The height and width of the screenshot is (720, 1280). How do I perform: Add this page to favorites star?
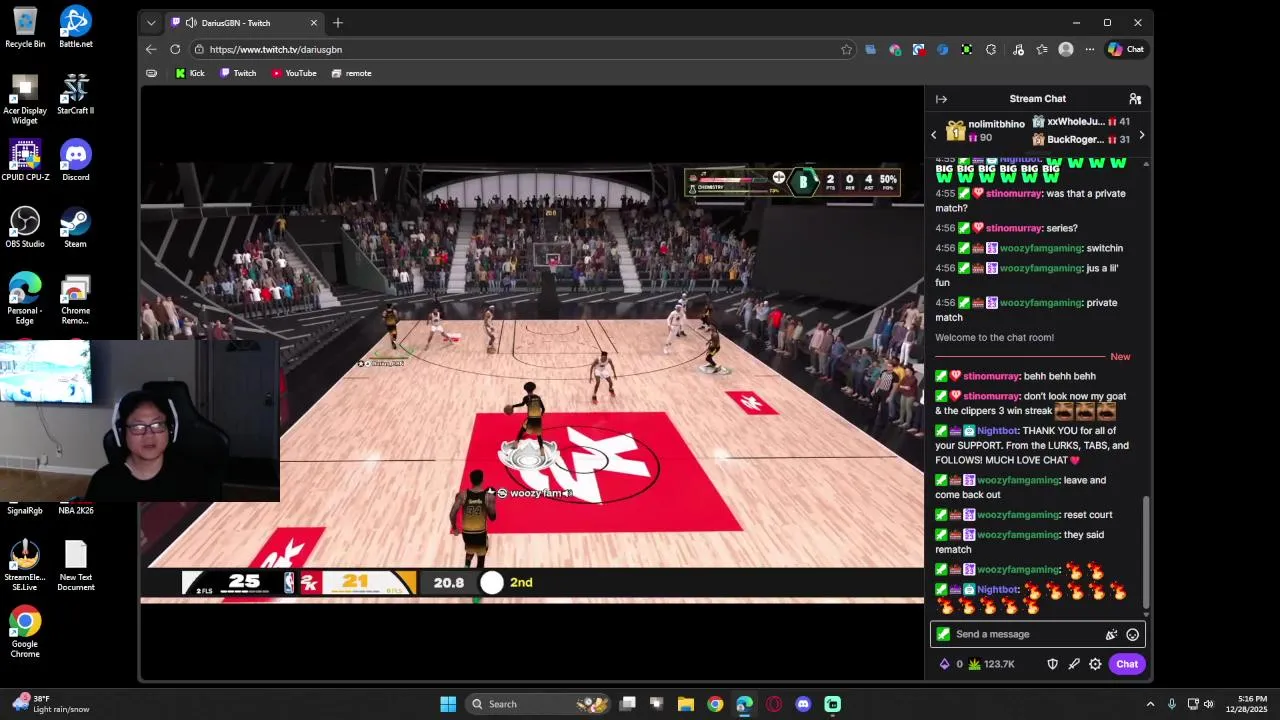pos(846,49)
